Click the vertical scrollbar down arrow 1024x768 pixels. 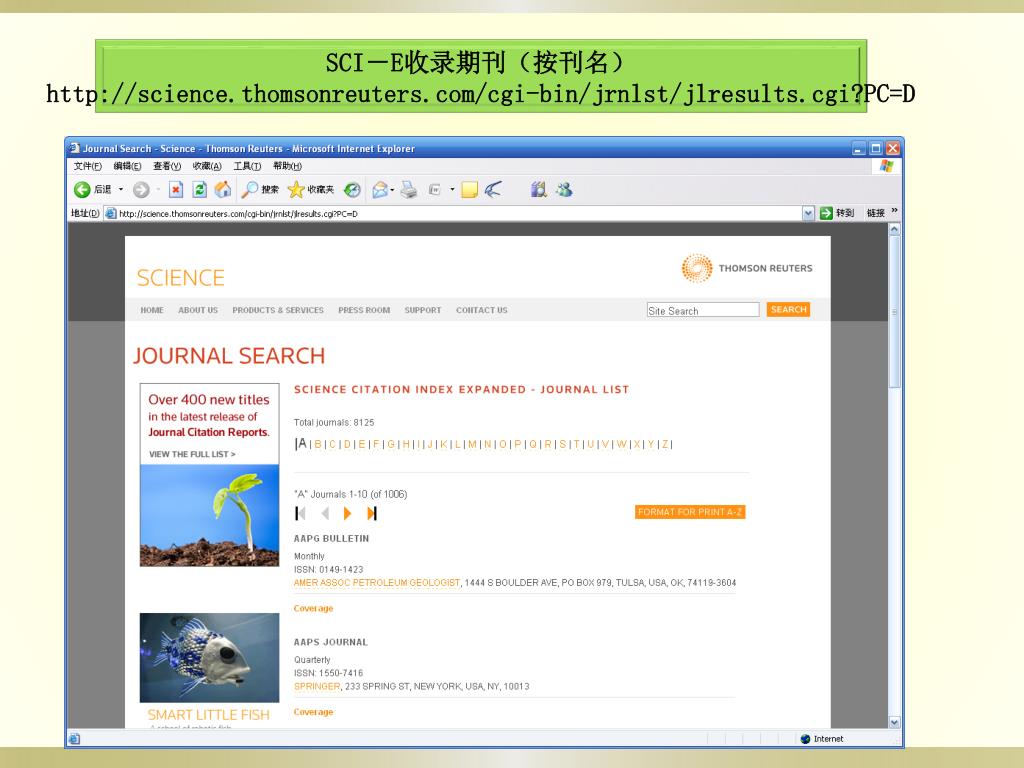click(x=895, y=722)
